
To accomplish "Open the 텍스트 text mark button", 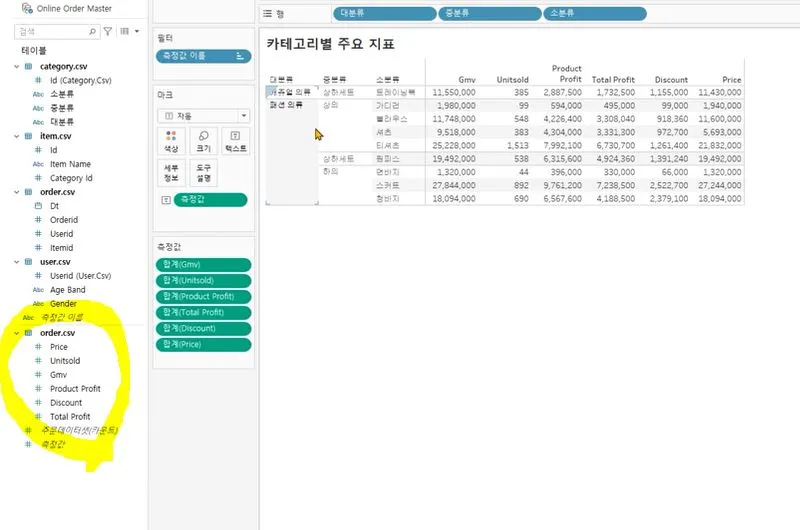I will click(235, 141).
